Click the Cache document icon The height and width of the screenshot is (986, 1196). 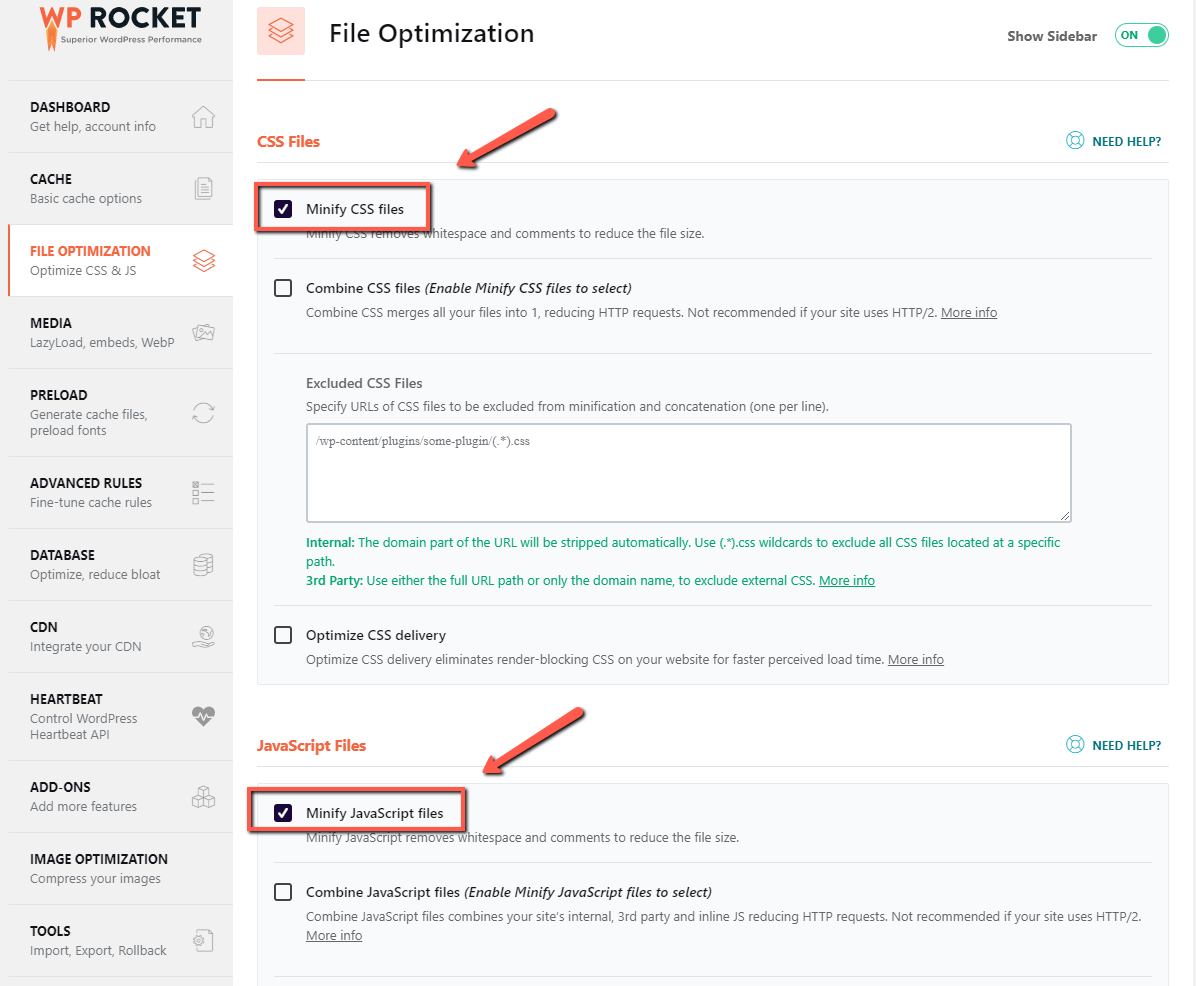pyautogui.click(x=203, y=189)
